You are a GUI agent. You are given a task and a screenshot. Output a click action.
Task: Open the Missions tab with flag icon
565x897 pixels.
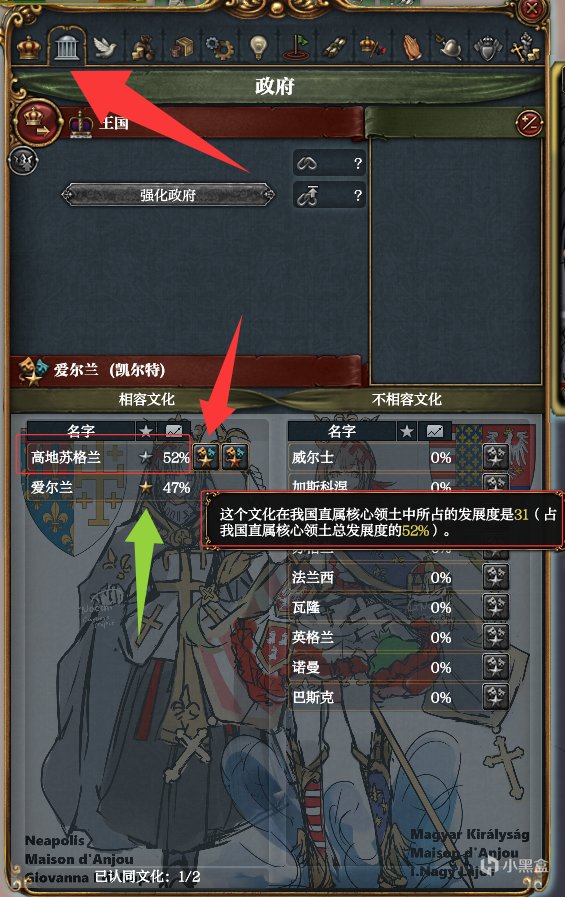(x=296, y=48)
